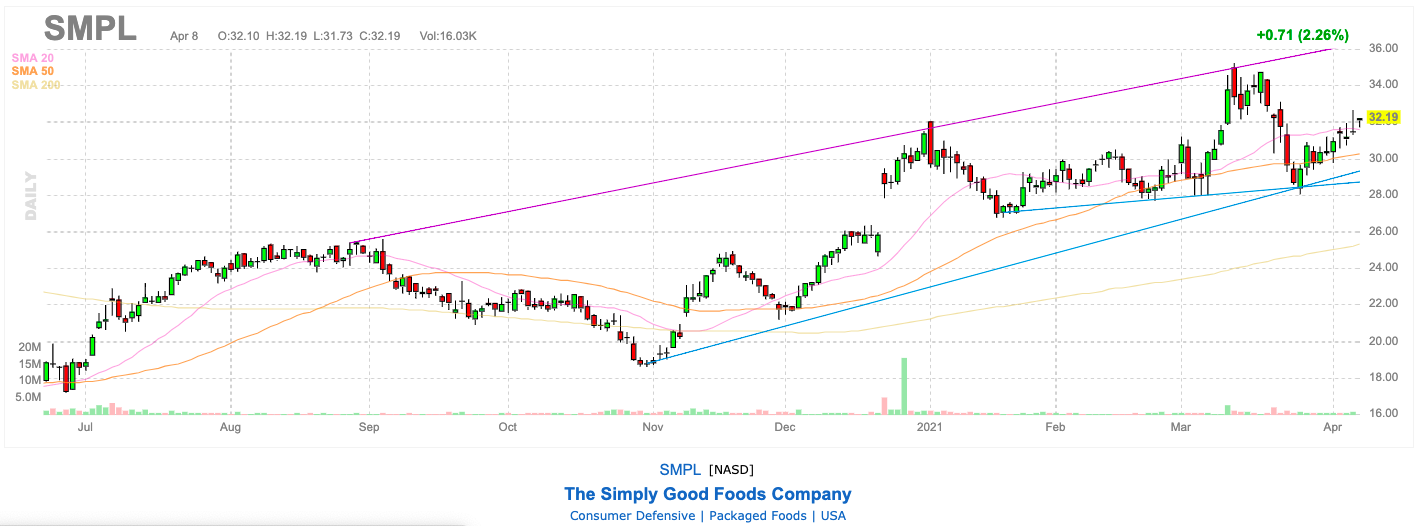The image size is (1416, 526).
Task: Click the SMPL ticker link below chart
Action: [x=680, y=469]
